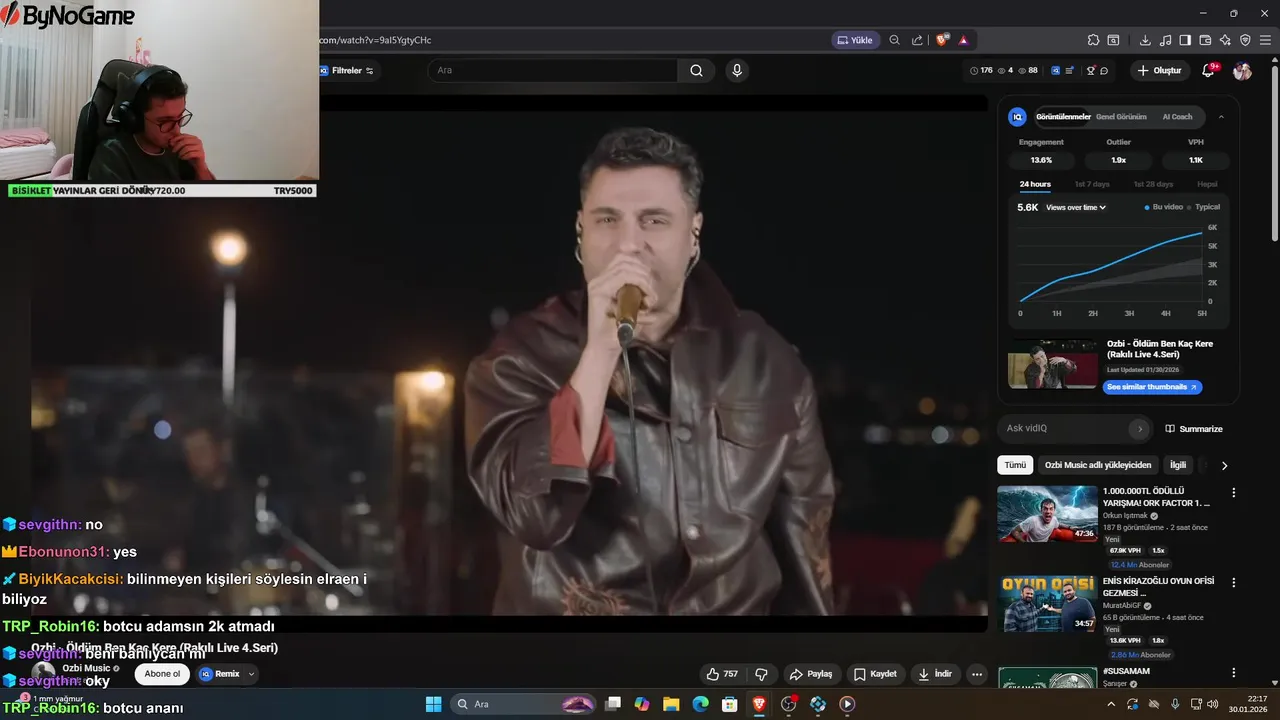Select the 1st 28 days time range
1280x720 pixels.
(x=1153, y=184)
